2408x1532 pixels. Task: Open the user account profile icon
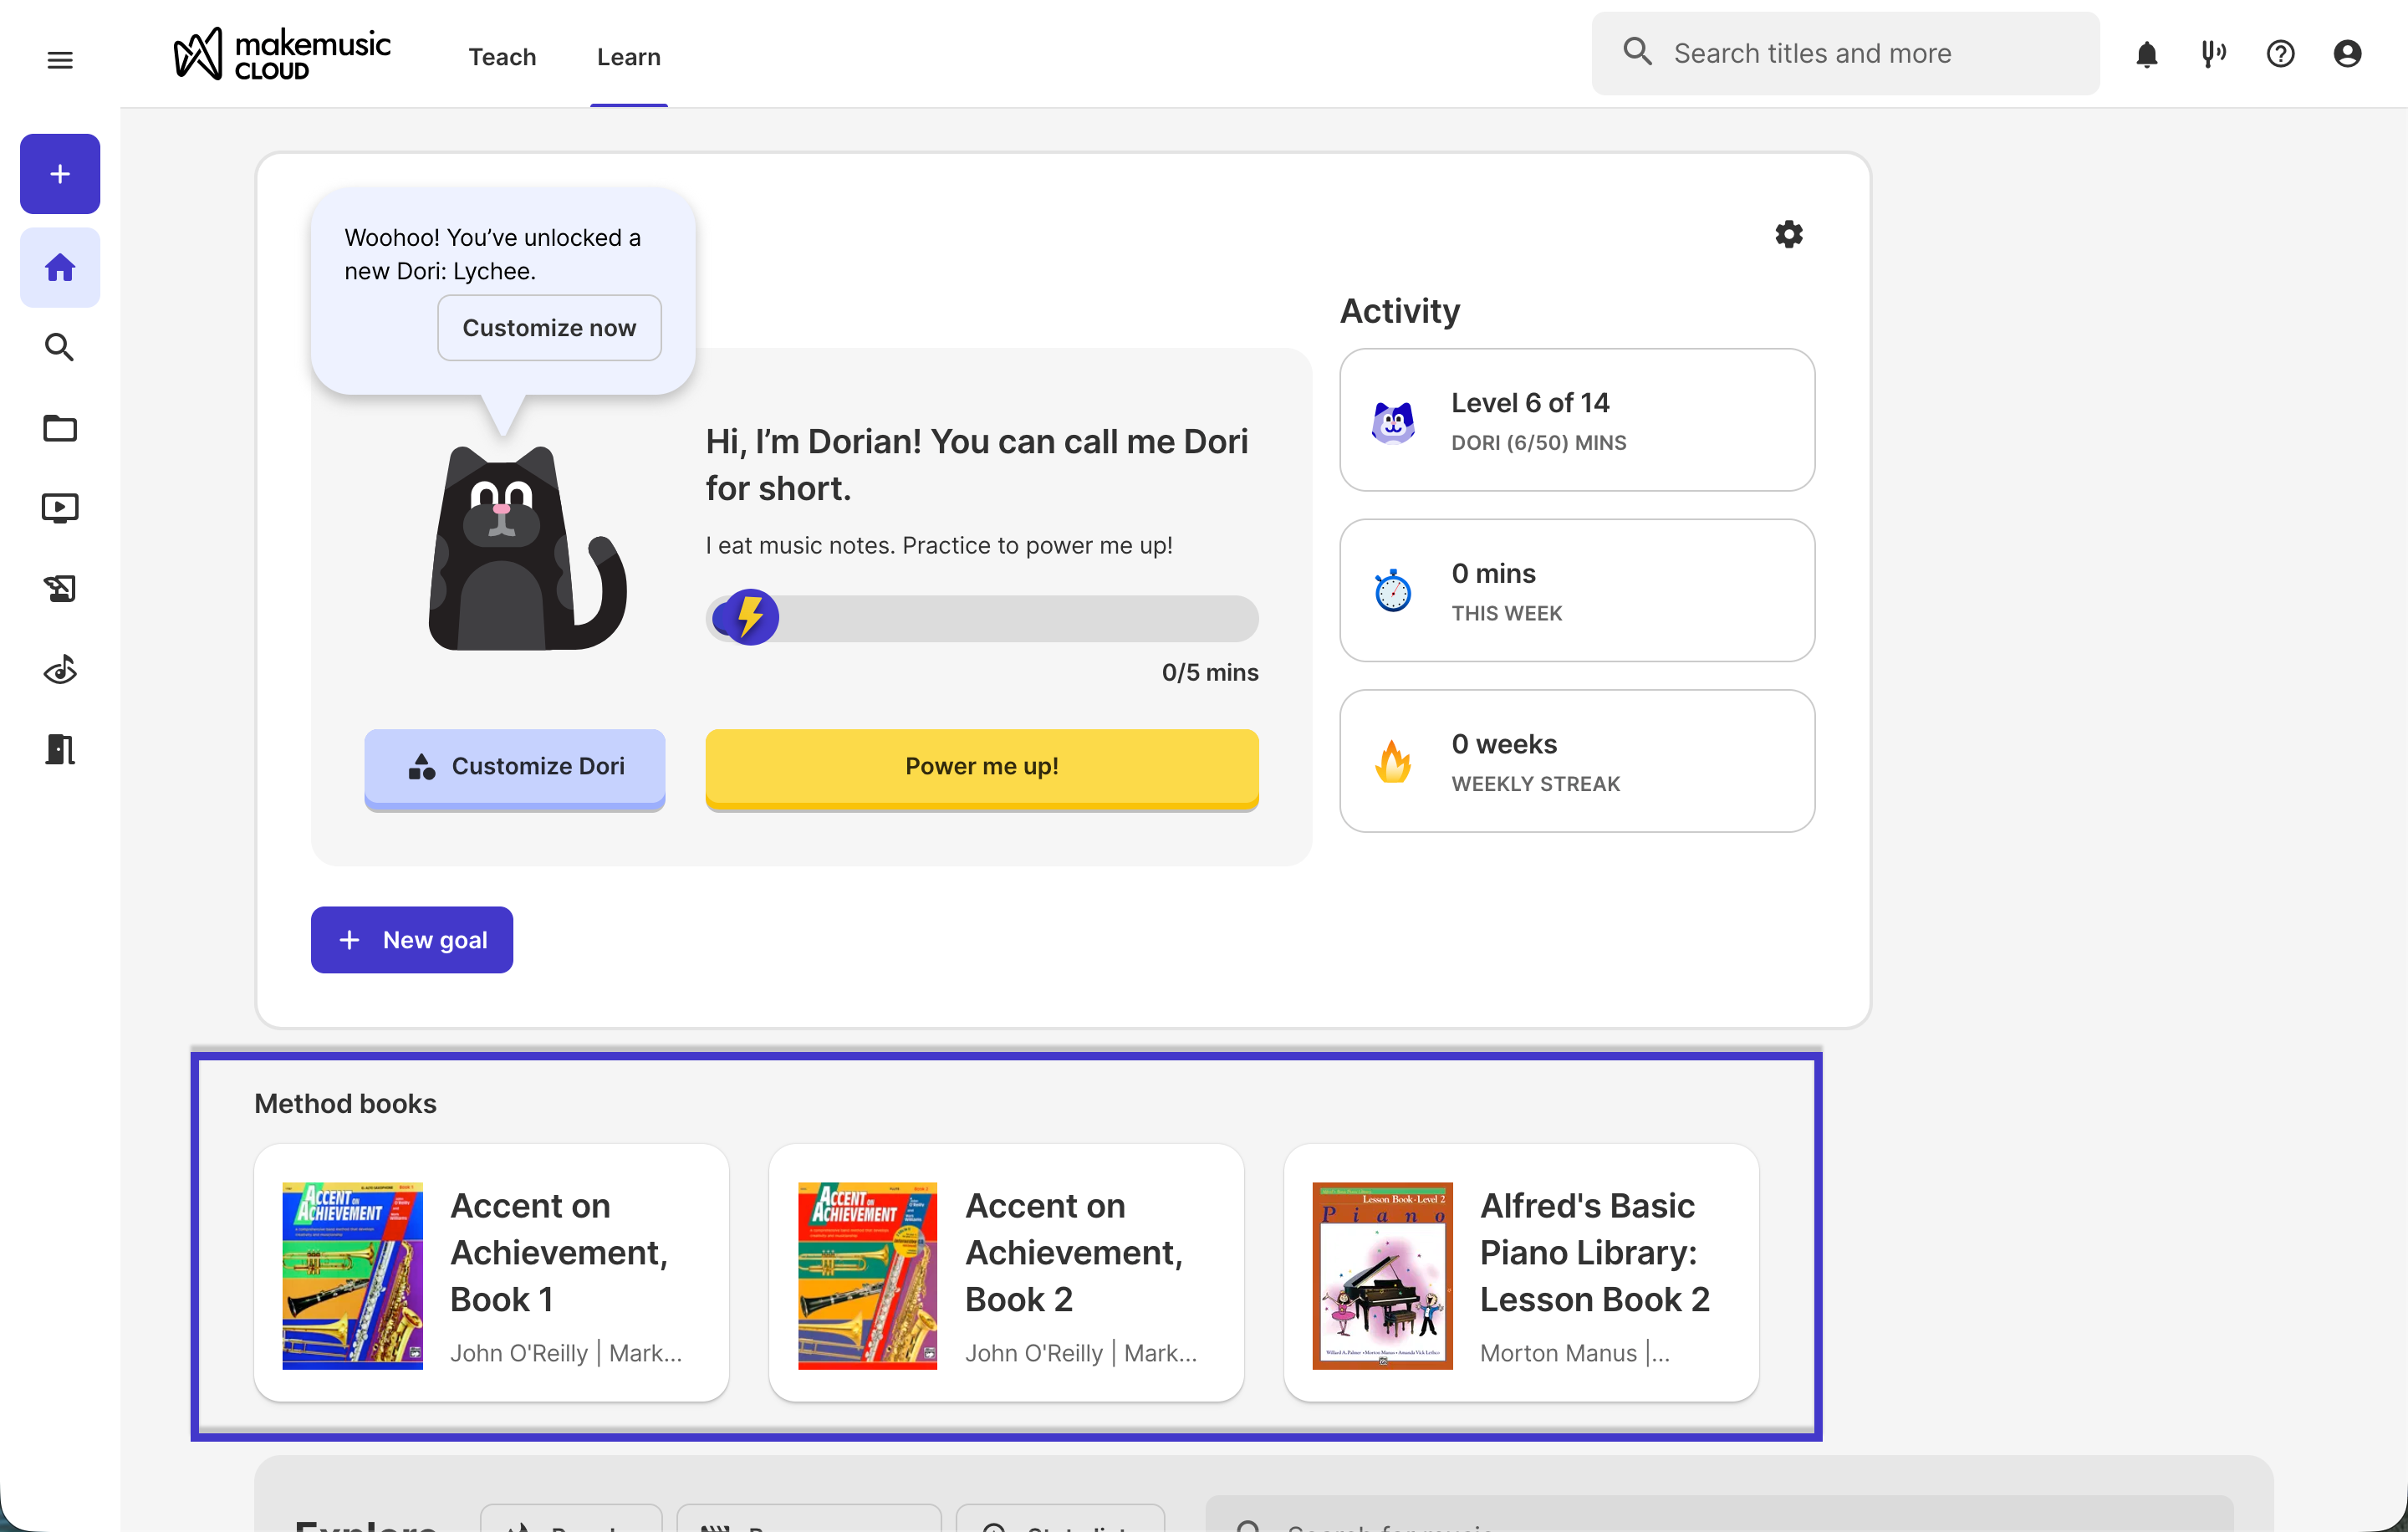click(2347, 54)
